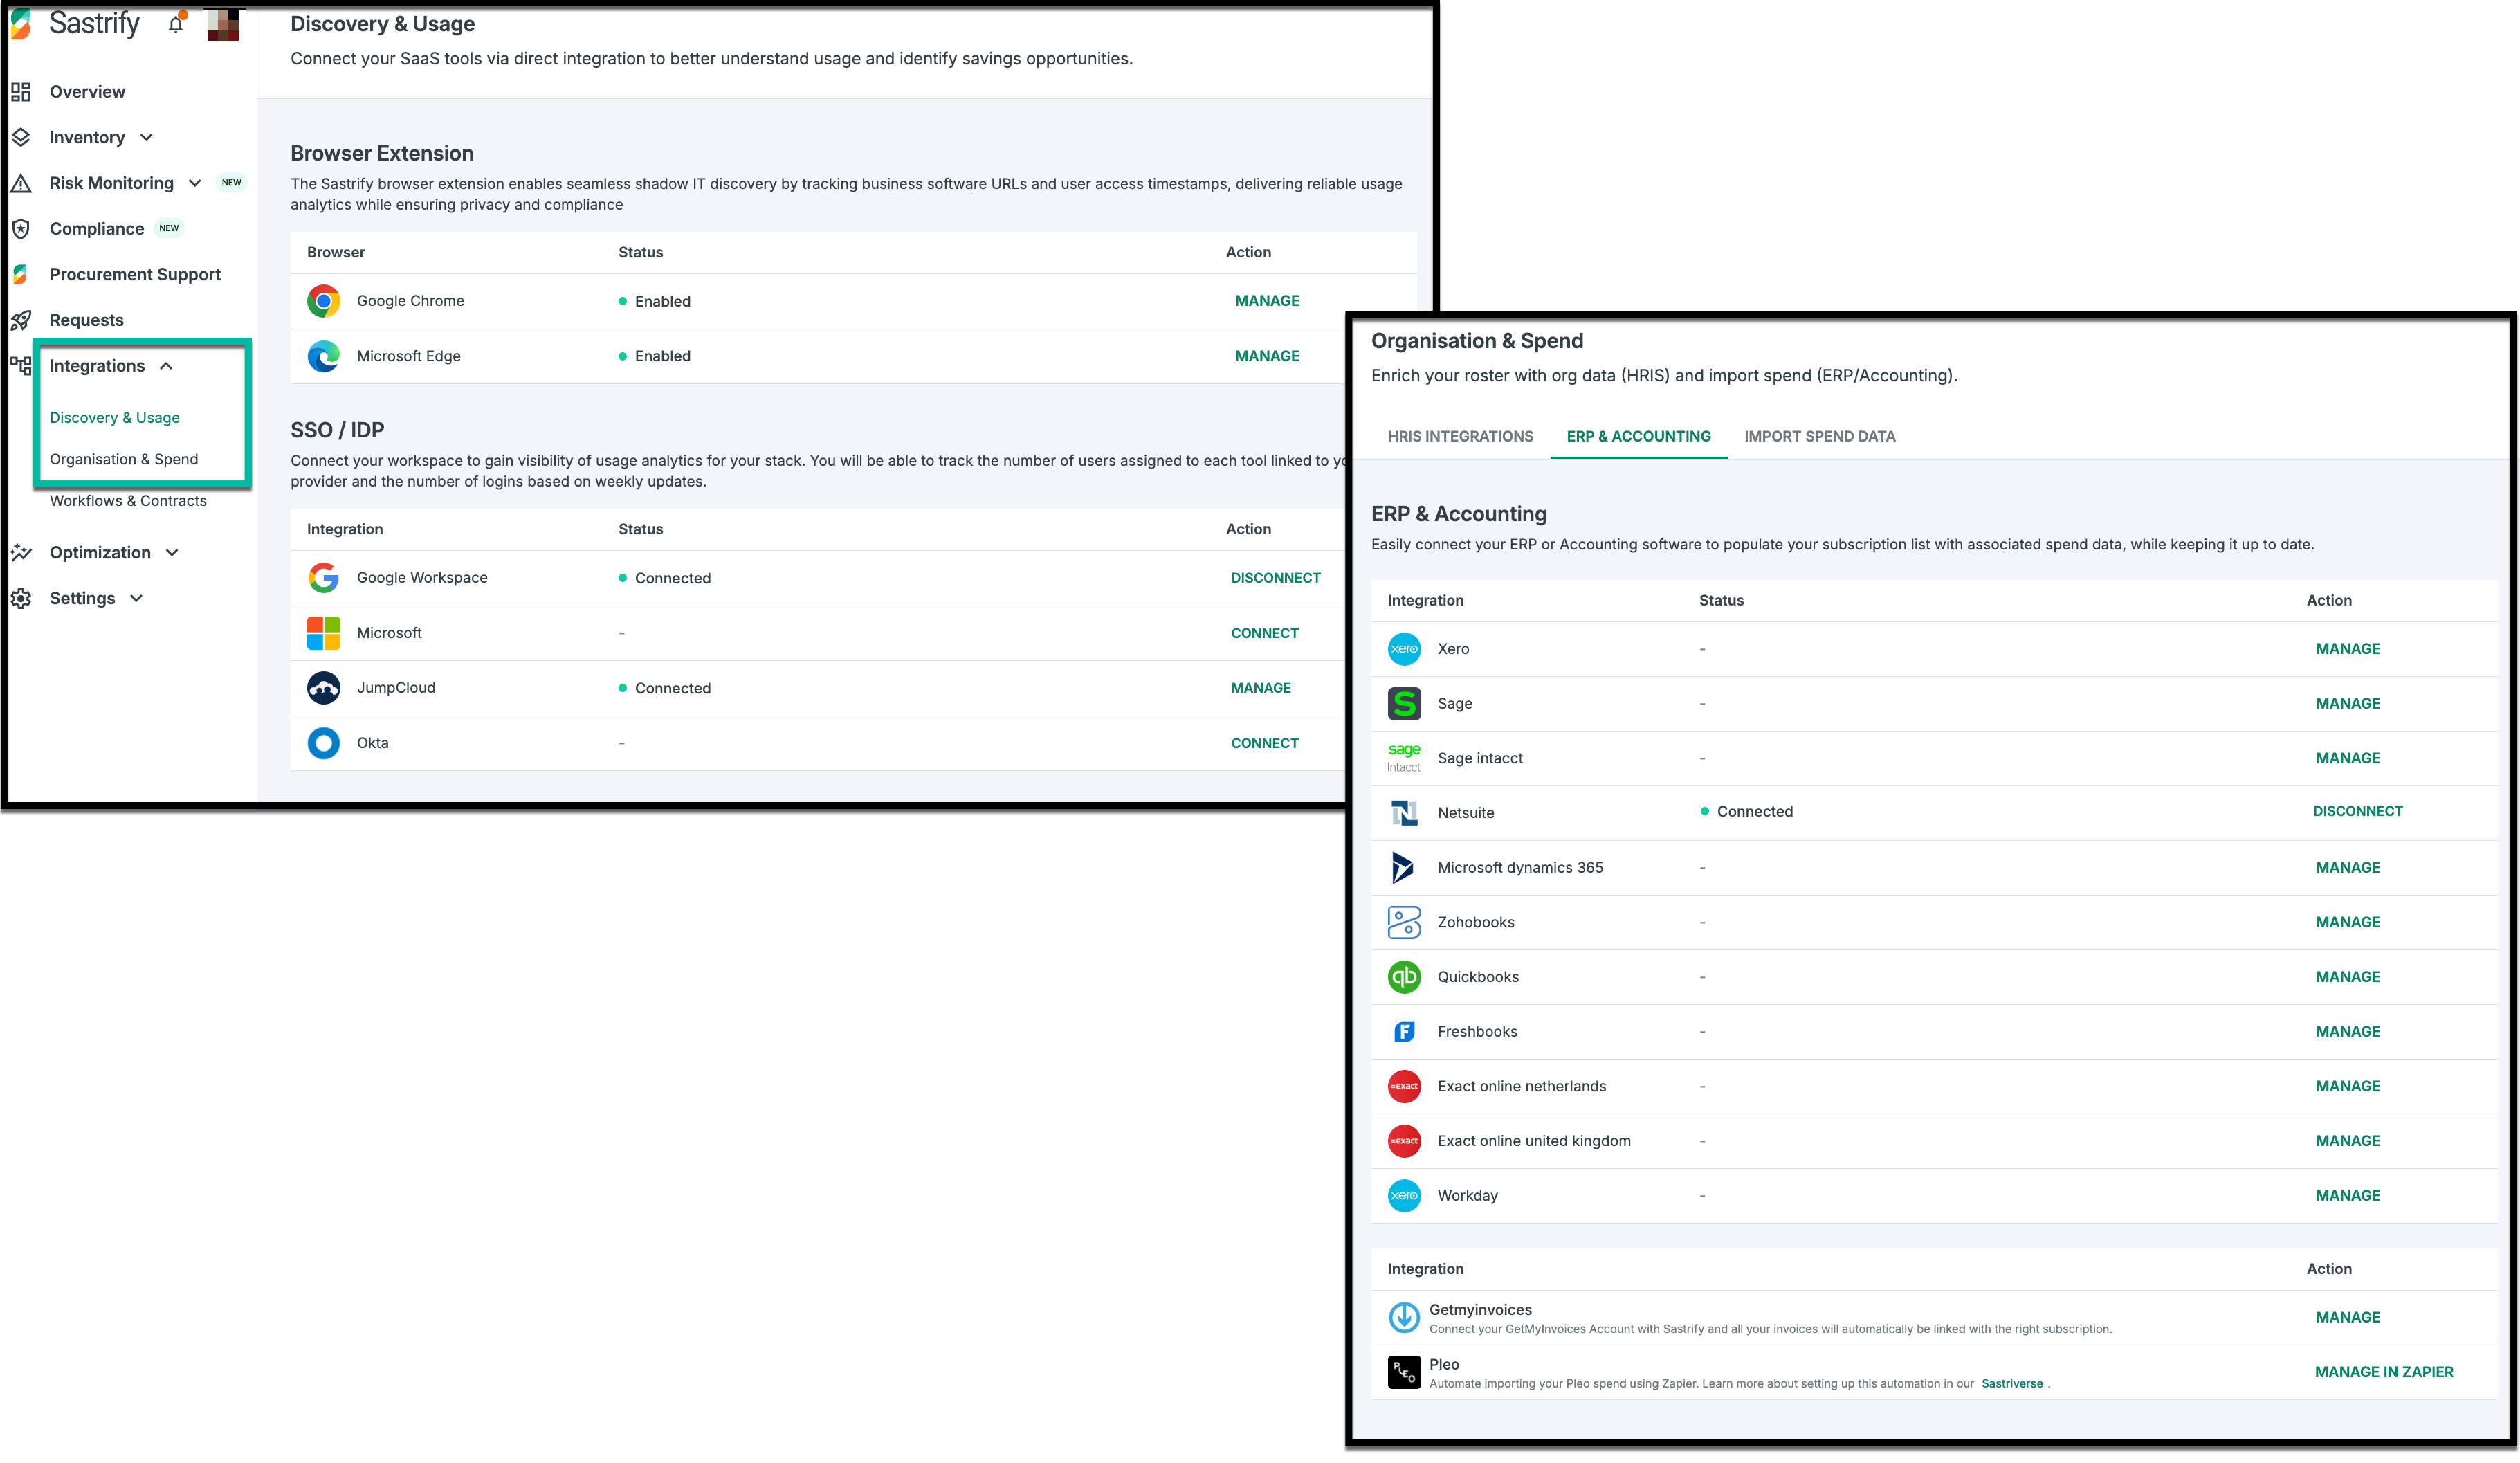The image size is (2520, 1463).
Task: Switch to HRIS Integrations tab
Action: 1460,436
